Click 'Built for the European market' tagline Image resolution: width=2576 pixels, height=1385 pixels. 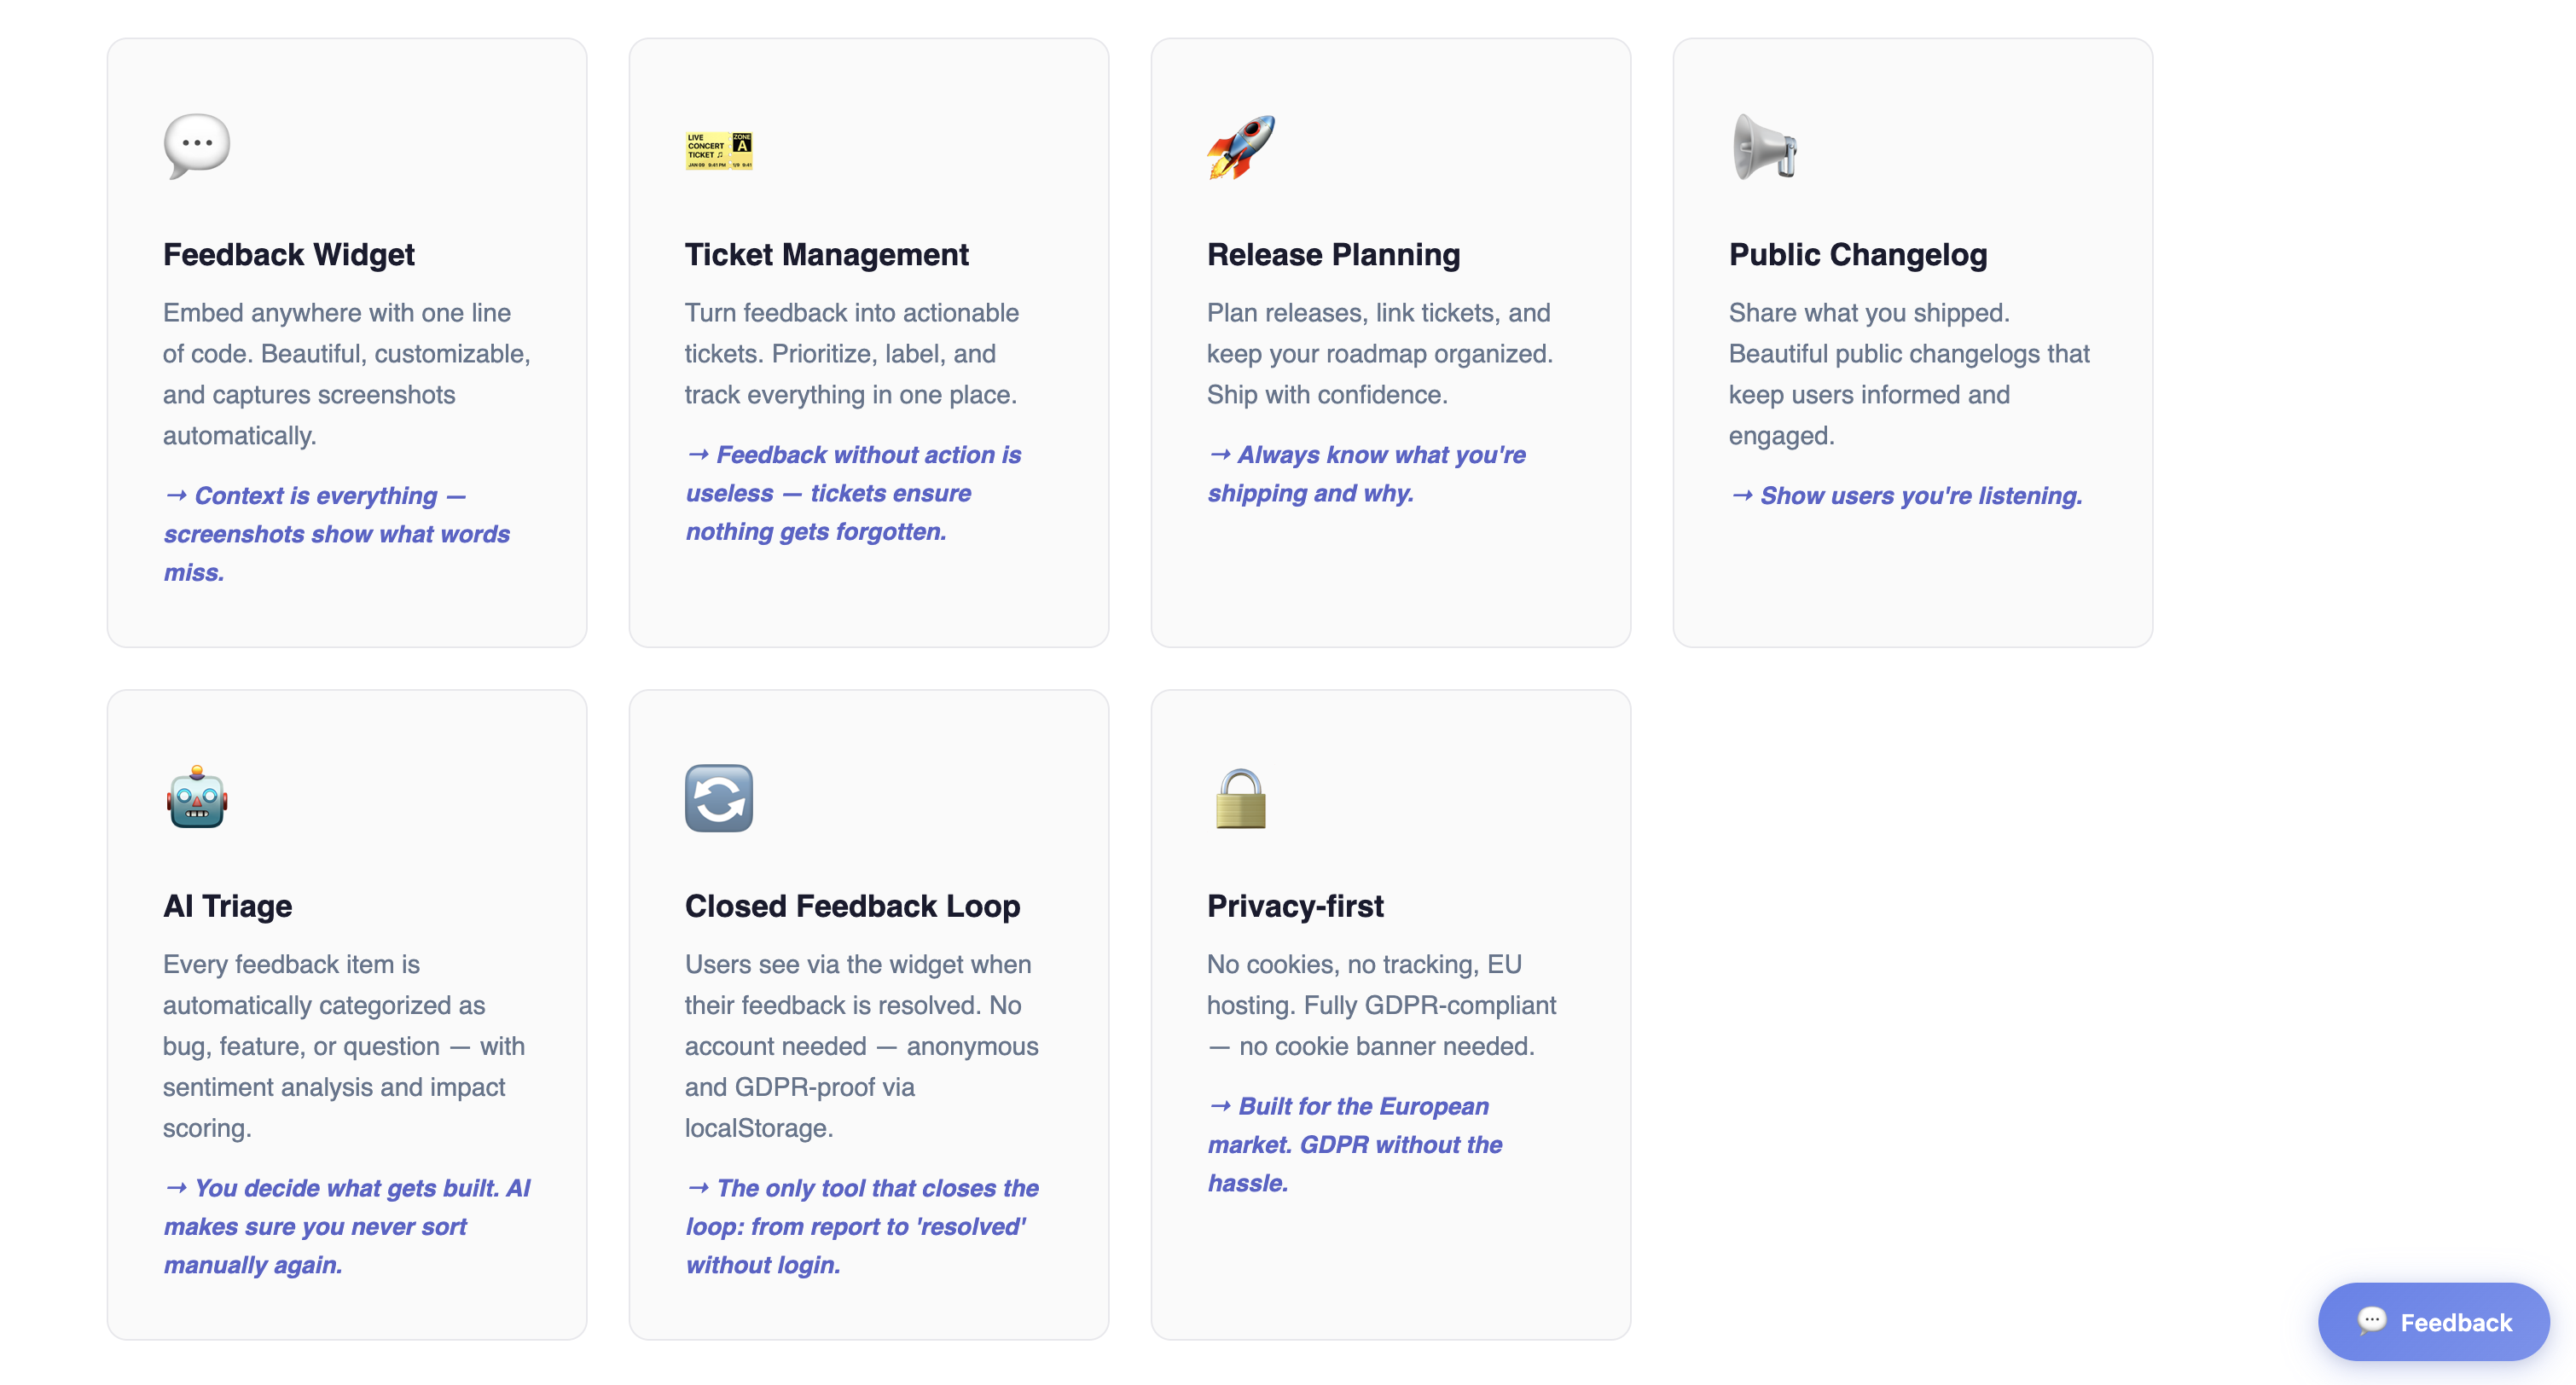(x=1354, y=1144)
